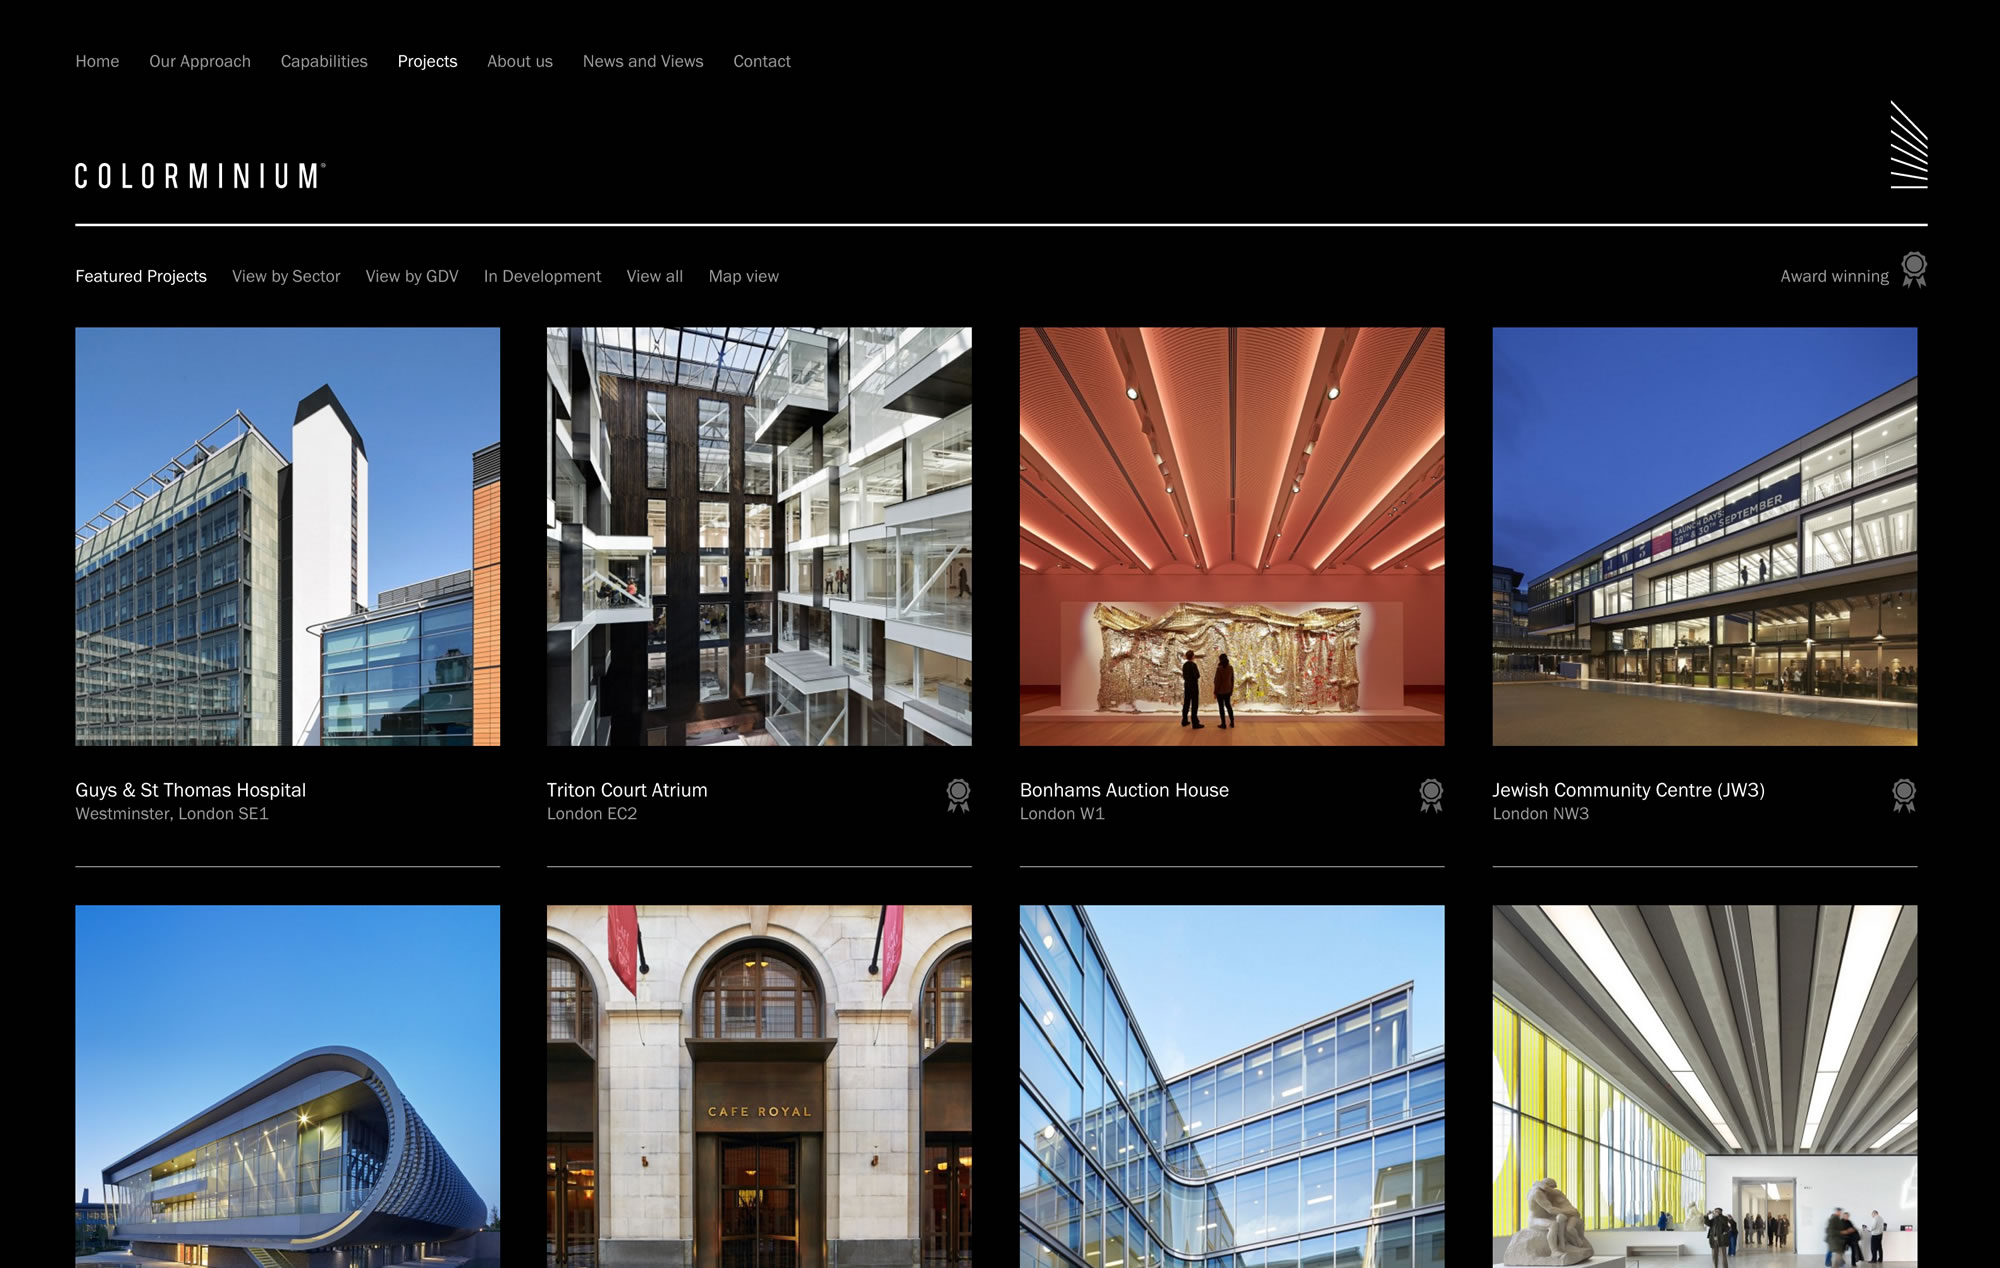Switch to View by GDV tab
This screenshot has height=1268, width=2000.
[412, 276]
